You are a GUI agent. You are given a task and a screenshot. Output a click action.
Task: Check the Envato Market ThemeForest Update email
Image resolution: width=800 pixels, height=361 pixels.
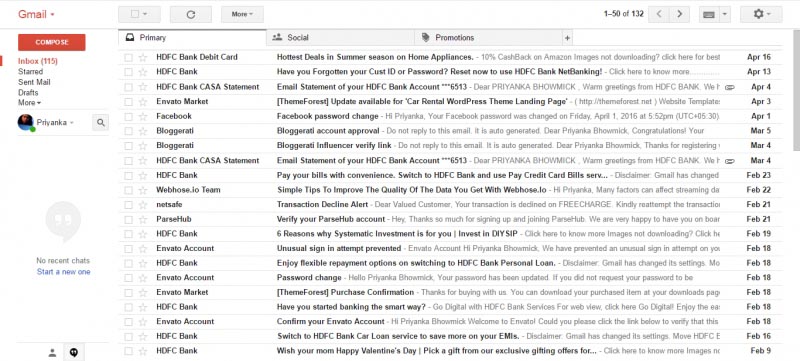[128, 101]
